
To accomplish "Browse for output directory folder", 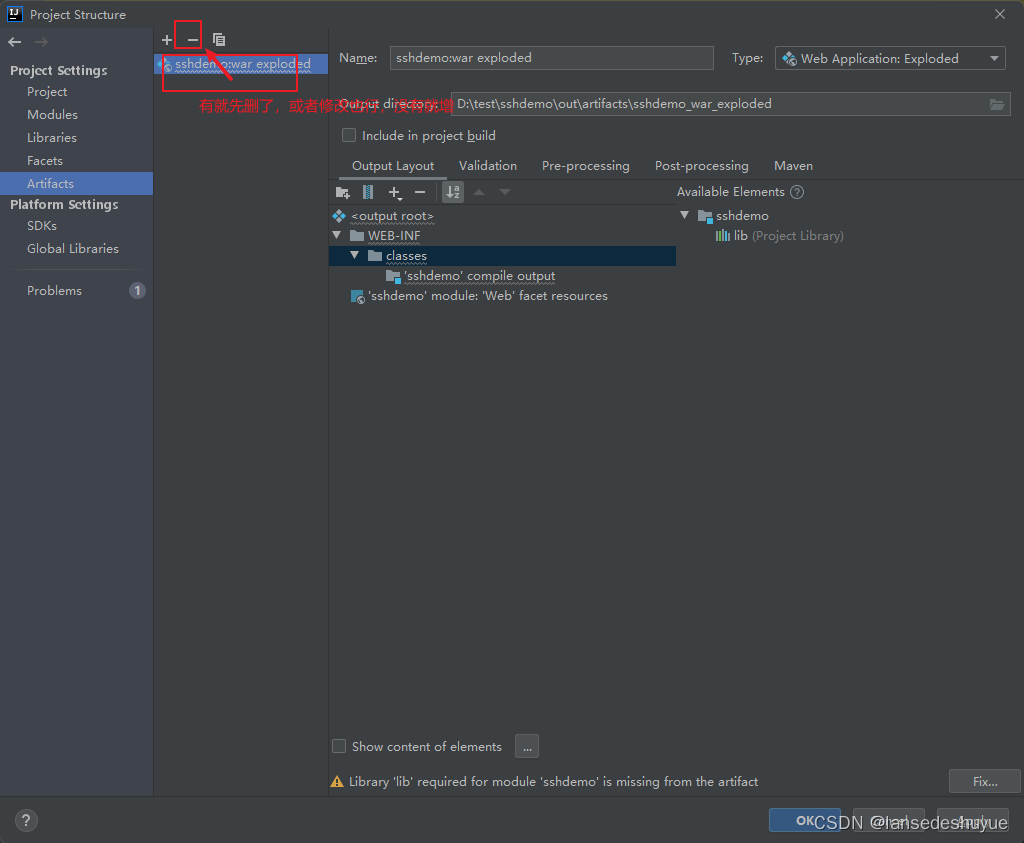I will tap(997, 104).
